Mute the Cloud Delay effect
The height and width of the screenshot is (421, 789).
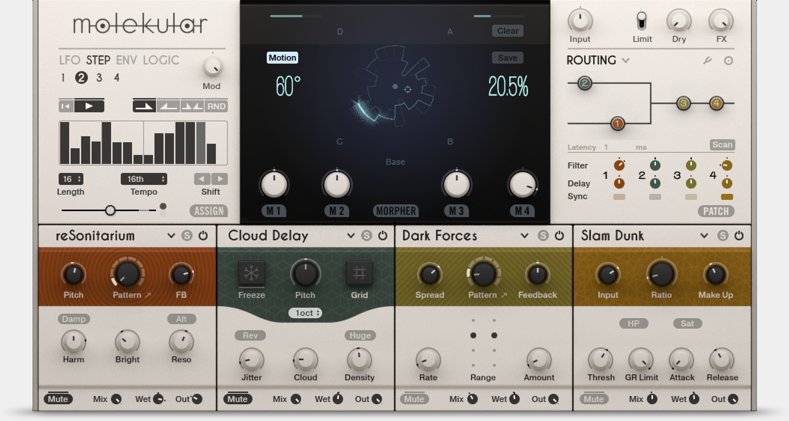(x=237, y=399)
